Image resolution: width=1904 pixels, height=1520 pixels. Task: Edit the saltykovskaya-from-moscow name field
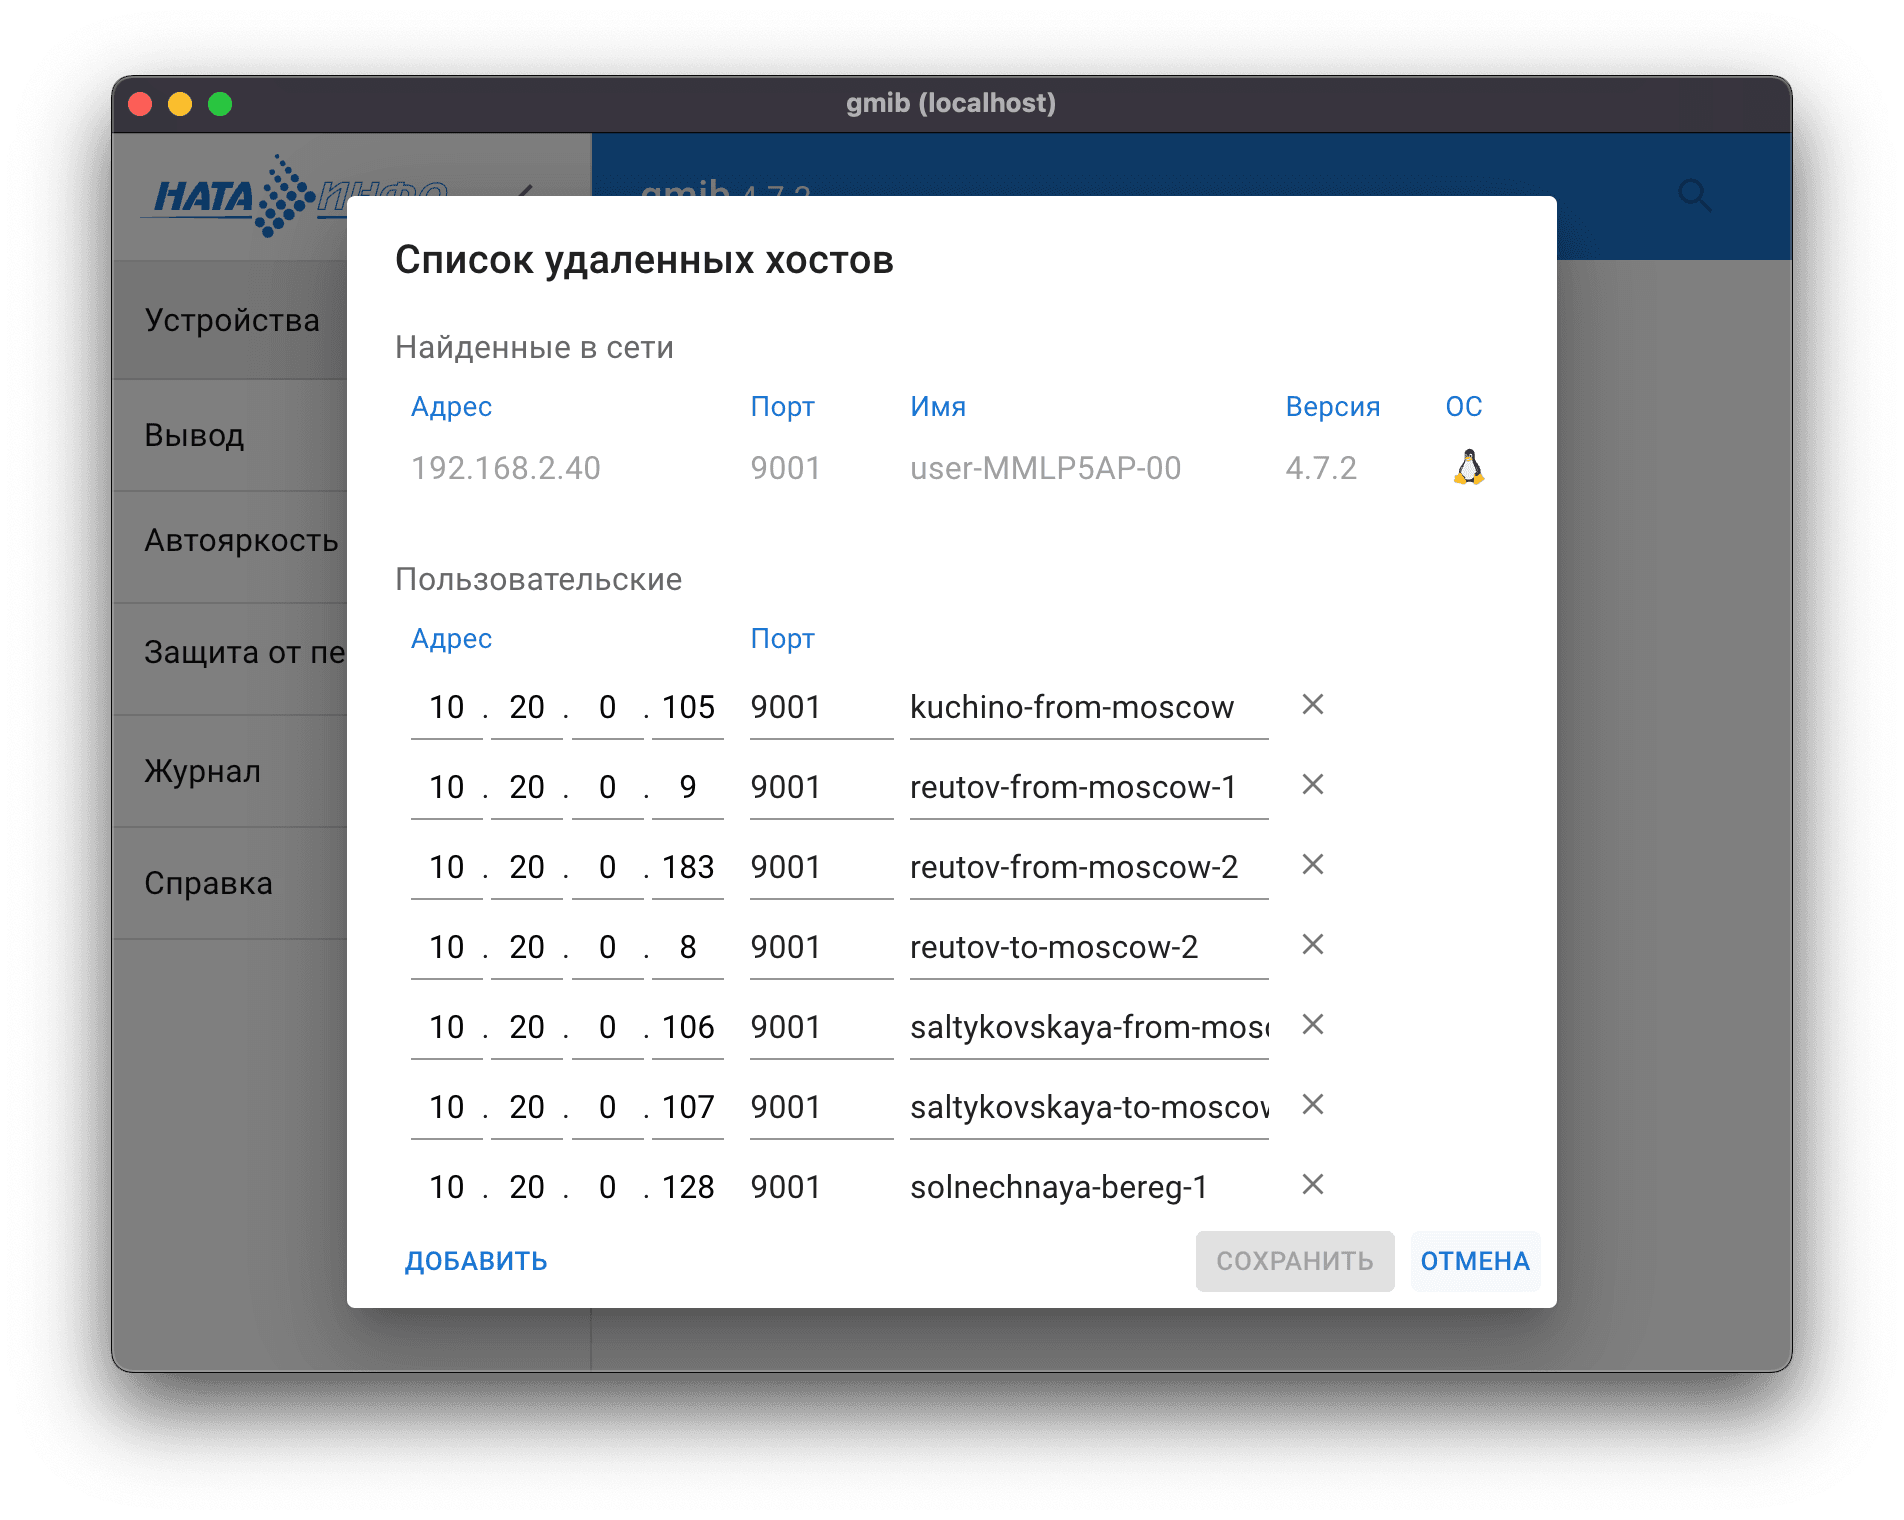[x=1089, y=1028]
